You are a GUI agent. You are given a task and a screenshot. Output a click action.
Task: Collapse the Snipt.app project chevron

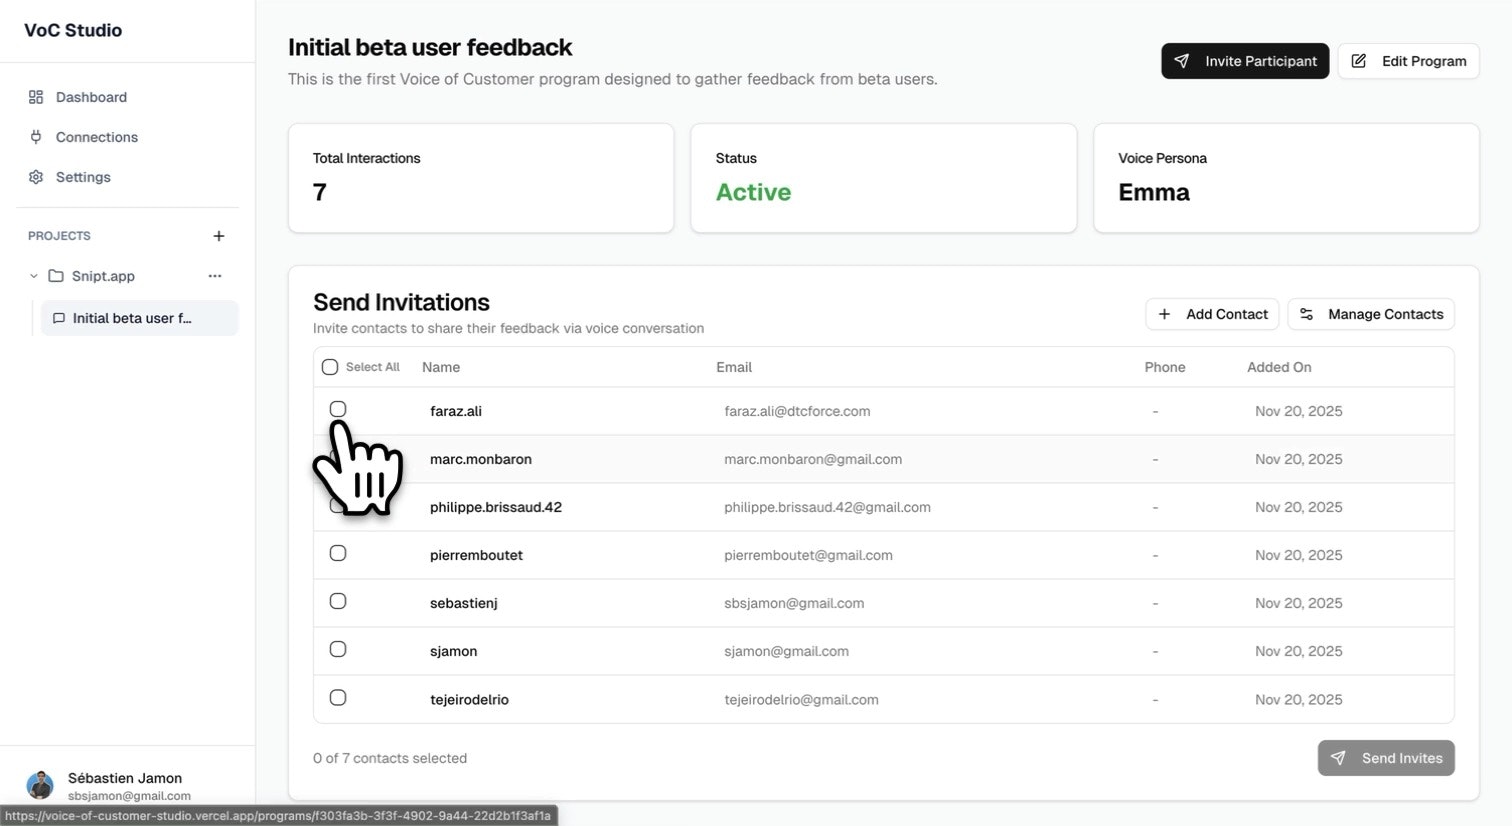[x=33, y=276]
